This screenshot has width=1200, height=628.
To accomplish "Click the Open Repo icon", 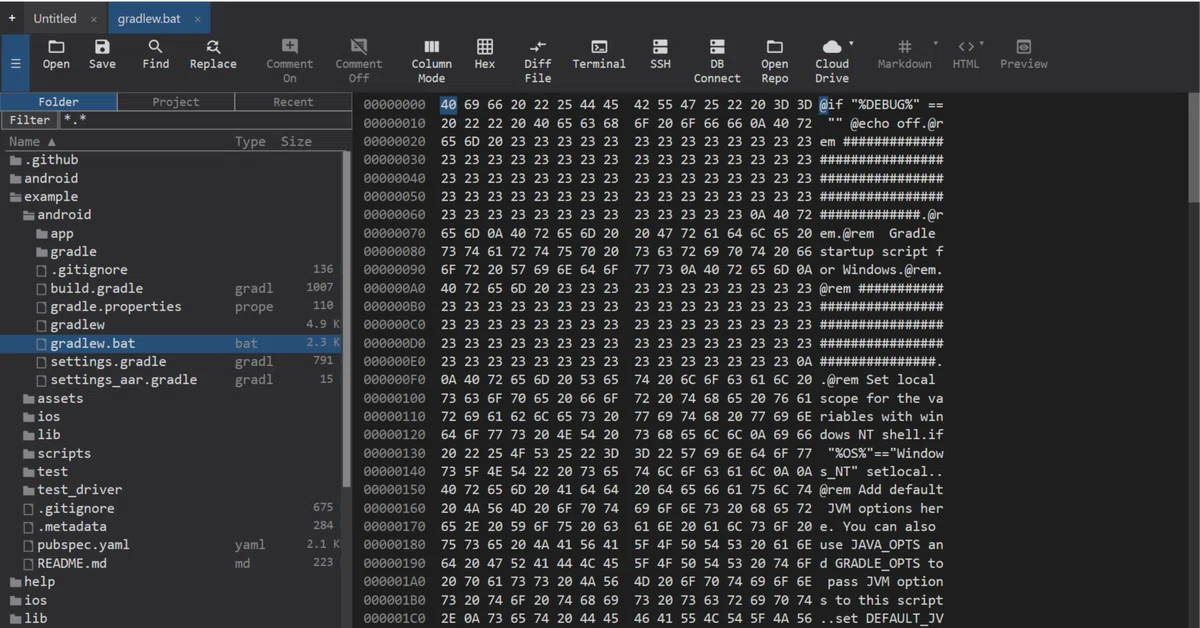I will [x=774, y=61].
